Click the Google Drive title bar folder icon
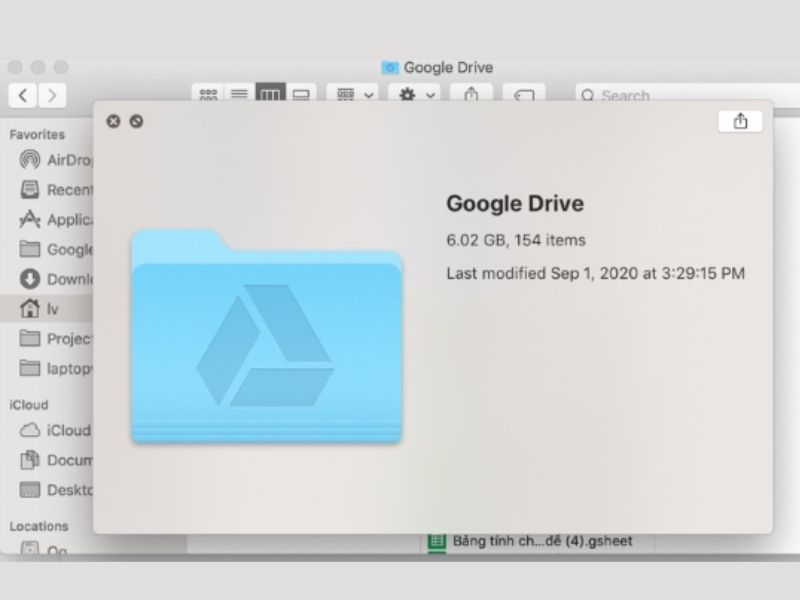Screen dimensions: 800x600 390,67
